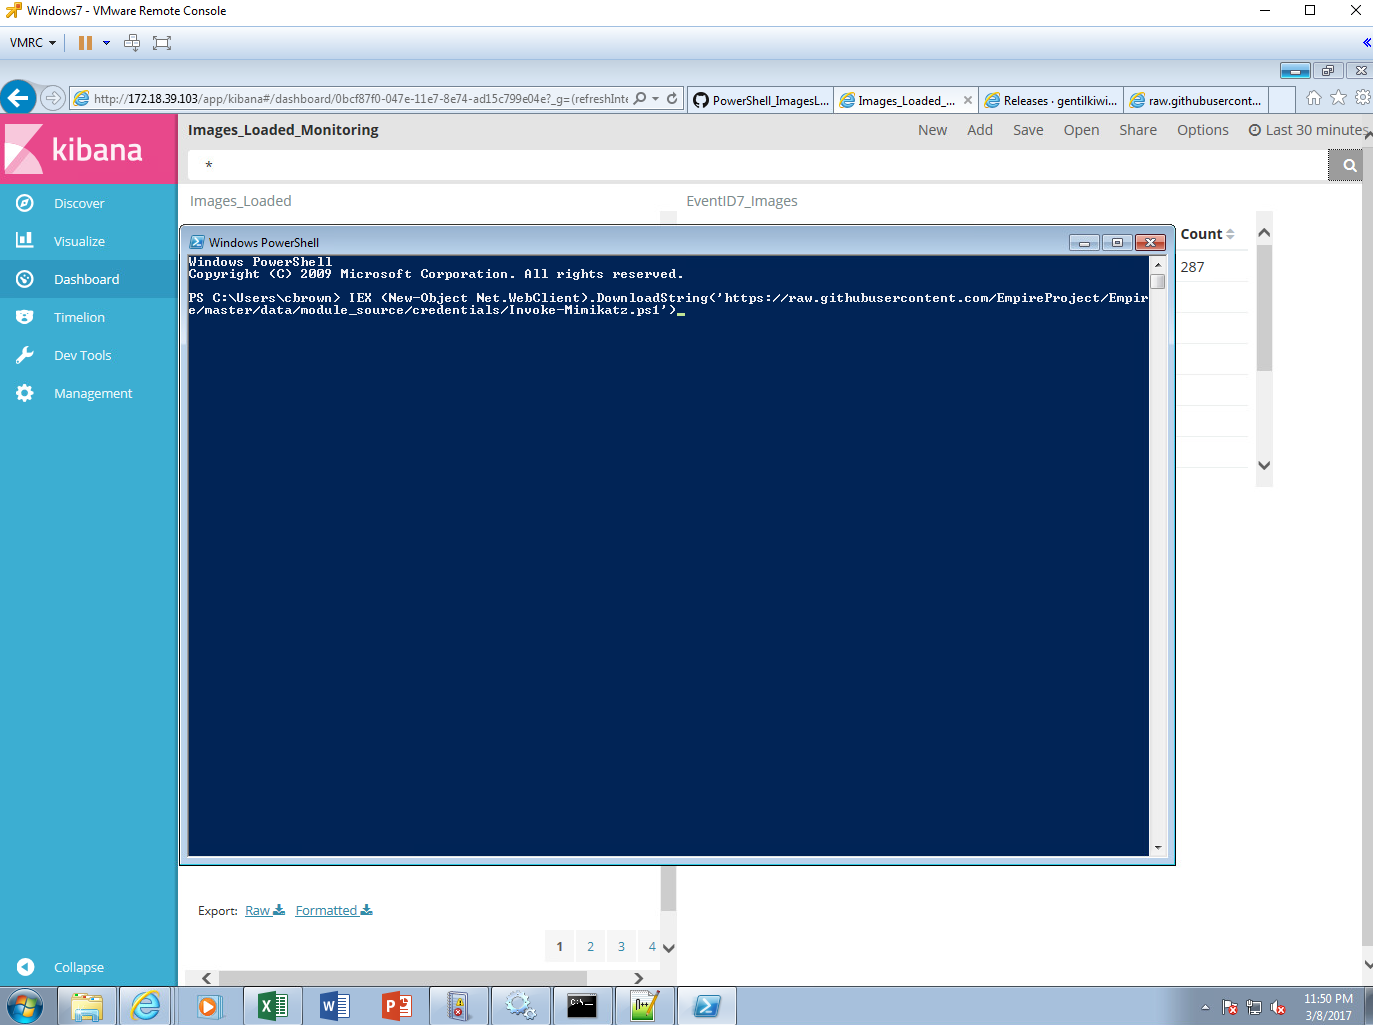Close the Images_Loaded_ browser tab
The image size is (1373, 1025).
click(x=968, y=100)
